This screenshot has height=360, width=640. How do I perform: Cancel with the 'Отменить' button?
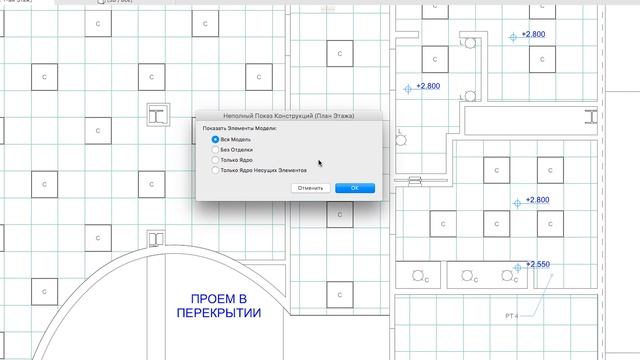click(x=310, y=188)
